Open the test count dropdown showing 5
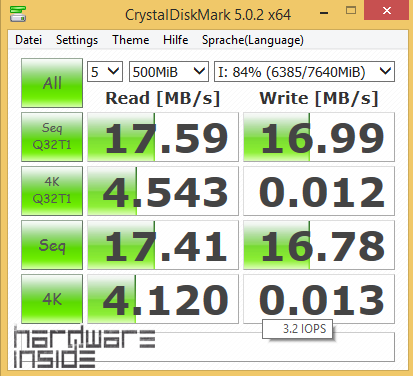 [x=105, y=72]
